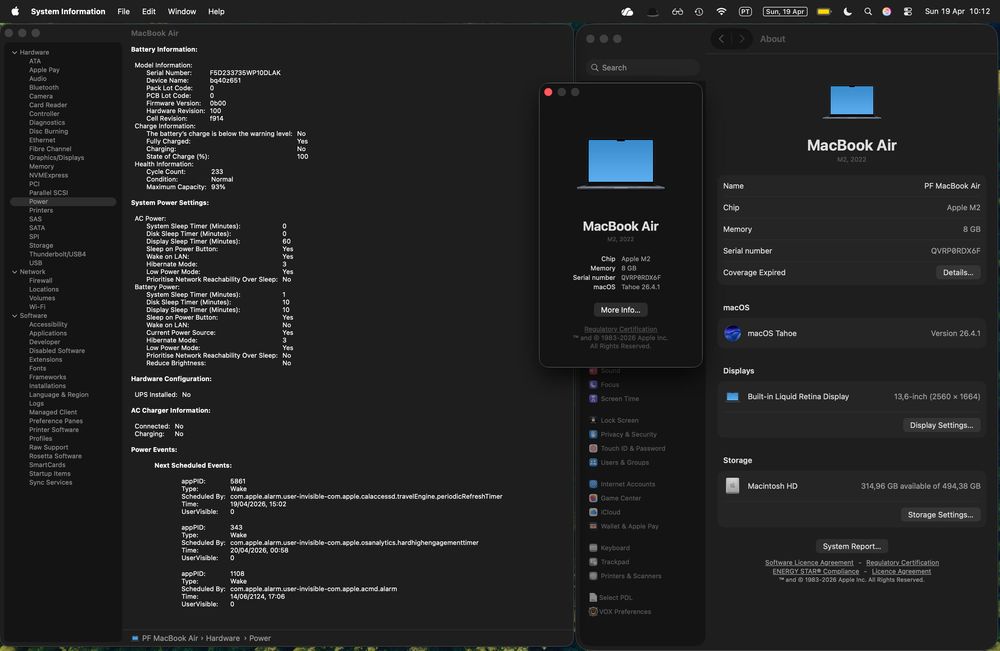Open iCloud sidebar icon in Settings

(593, 512)
